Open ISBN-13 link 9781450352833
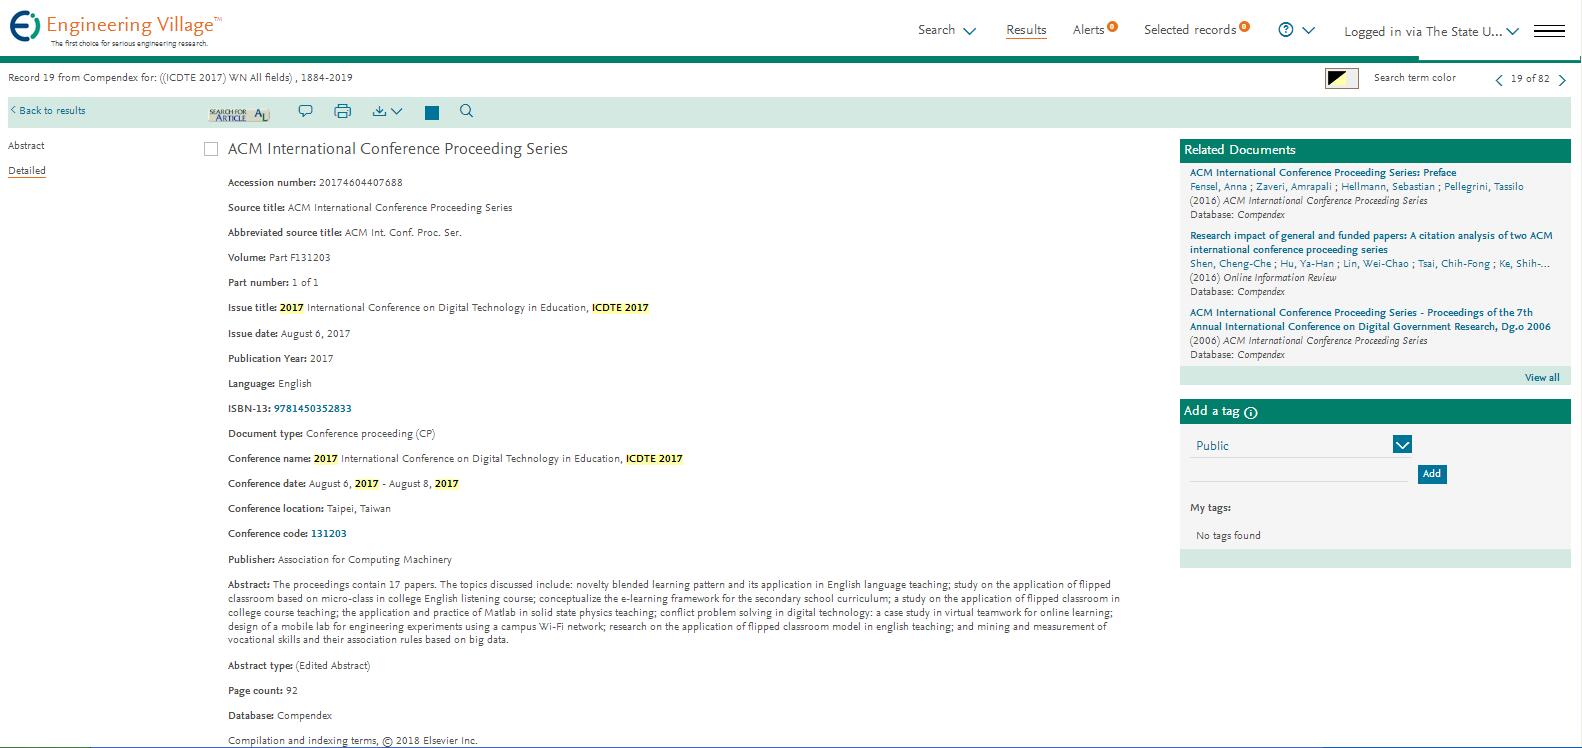Screen dimensions: 1582x748 click(312, 409)
